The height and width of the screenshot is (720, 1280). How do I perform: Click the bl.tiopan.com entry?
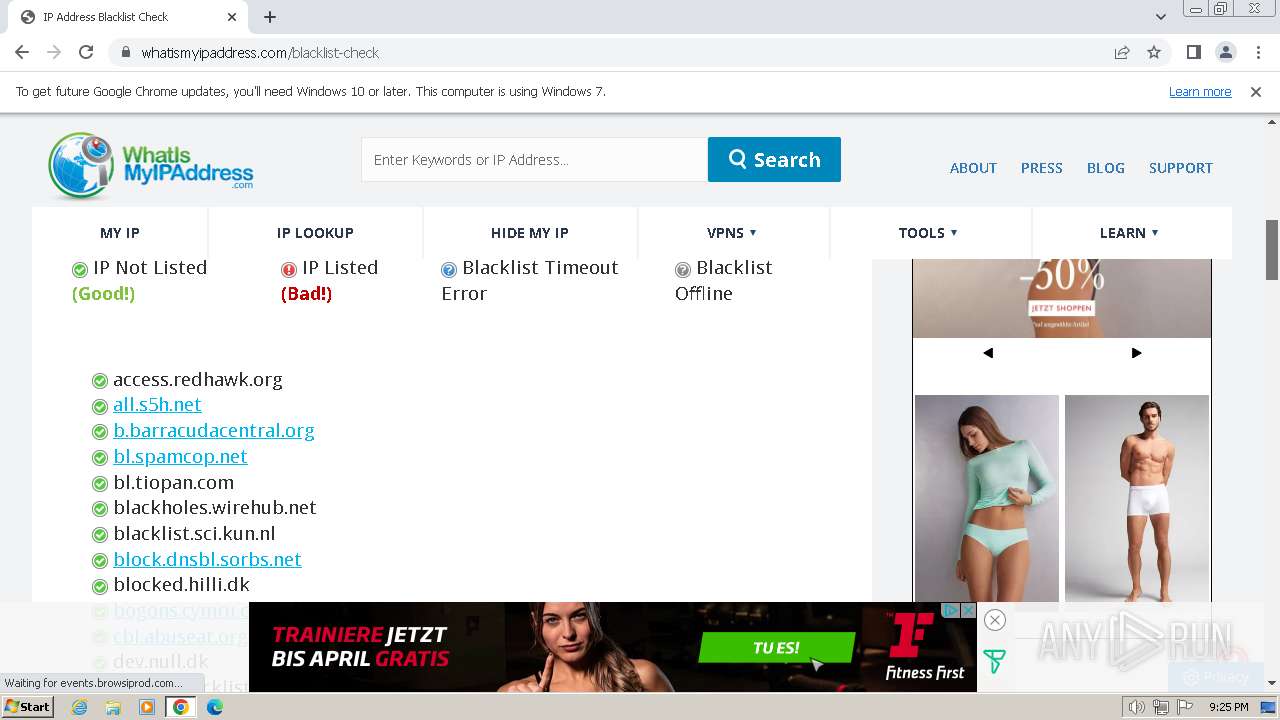click(173, 483)
